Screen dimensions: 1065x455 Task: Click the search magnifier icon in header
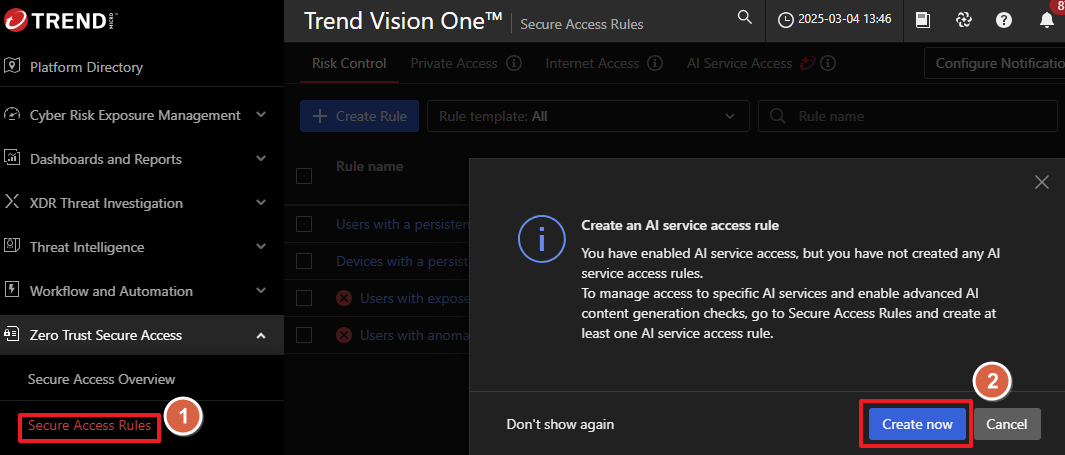pyautogui.click(x=744, y=18)
